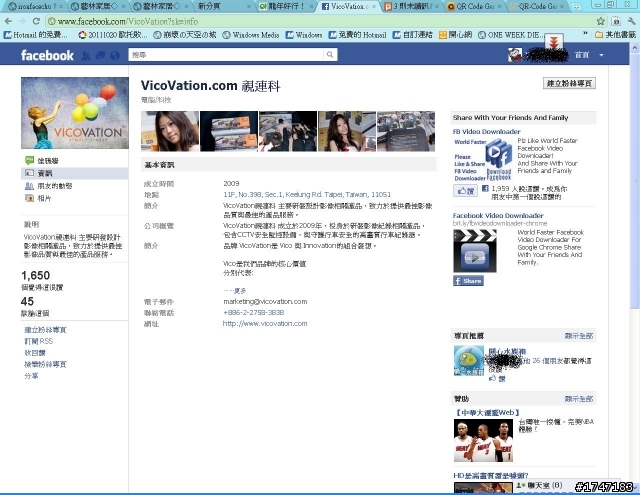Screen dimensions: 640x495
Task: Like the recommended page via thumbs-up
Action: coord(497,379)
